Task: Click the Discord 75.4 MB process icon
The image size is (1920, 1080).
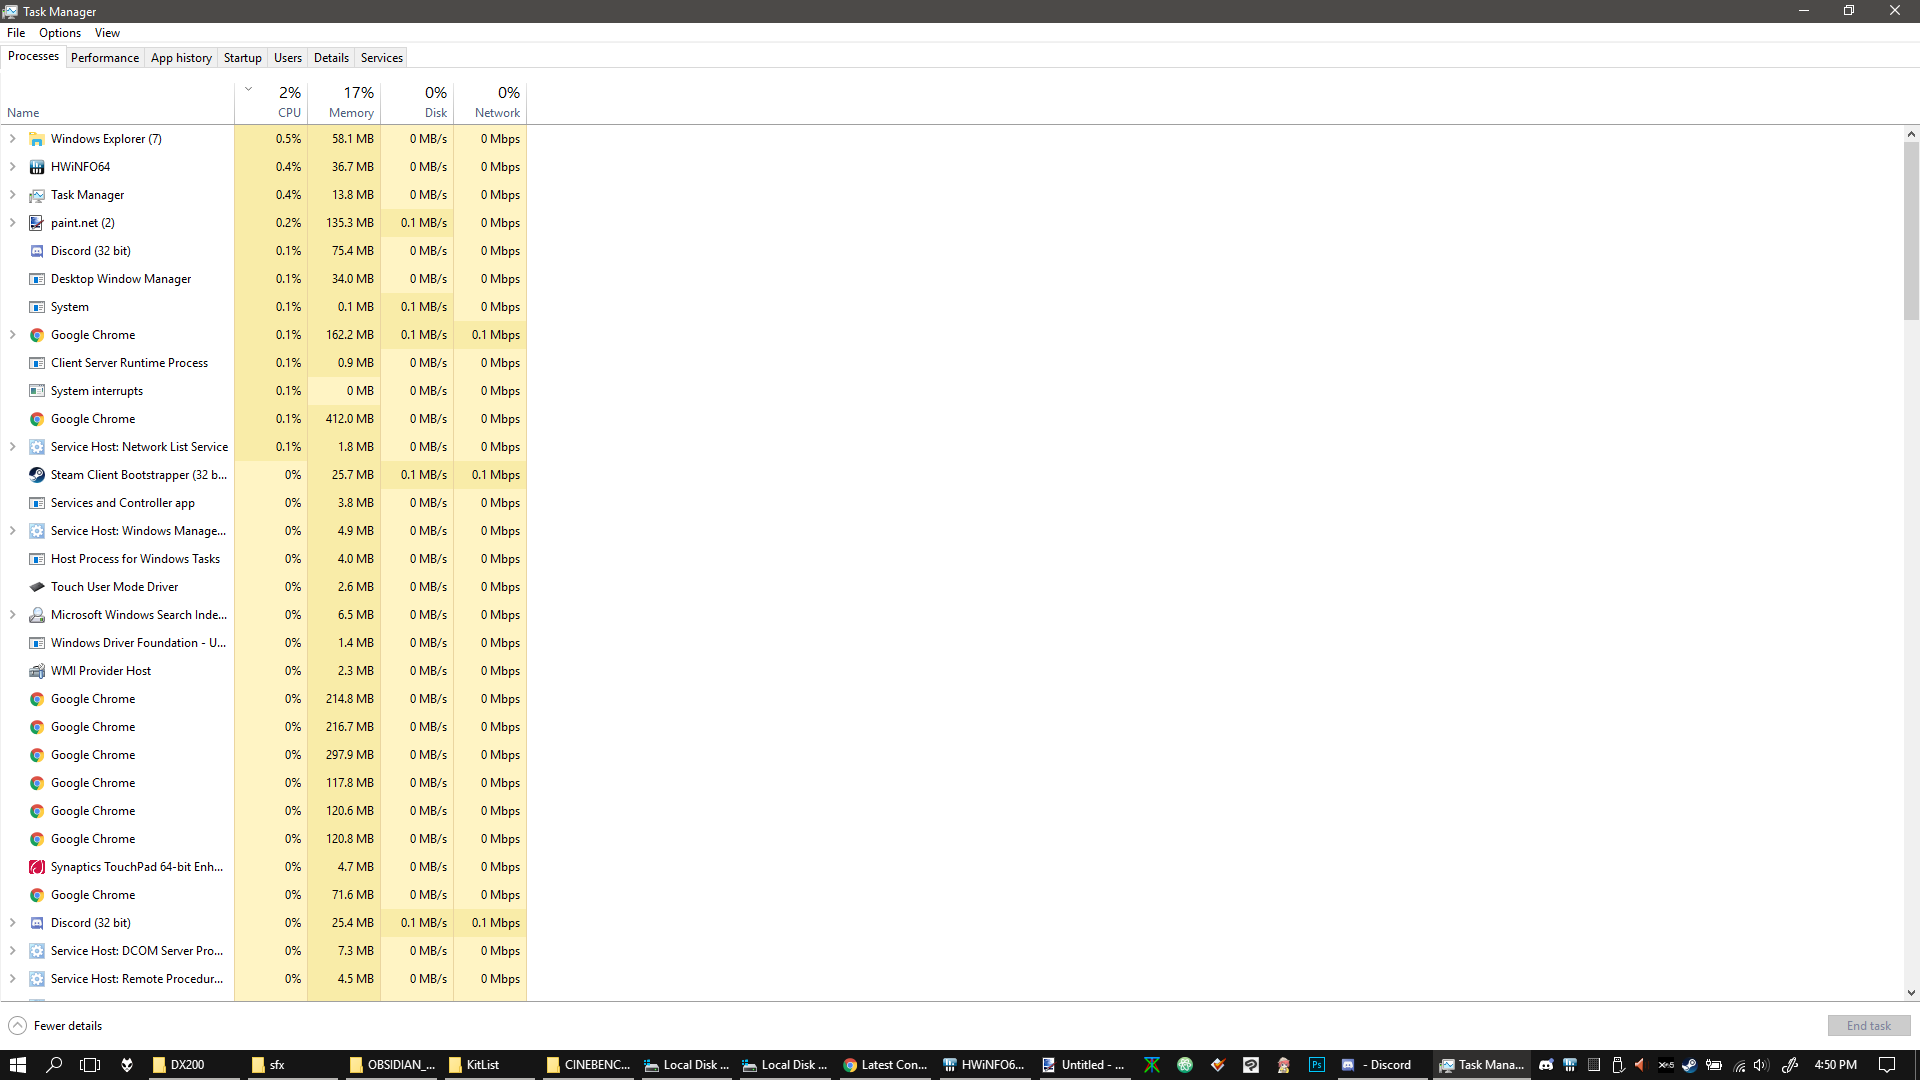Action: (37, 251)
